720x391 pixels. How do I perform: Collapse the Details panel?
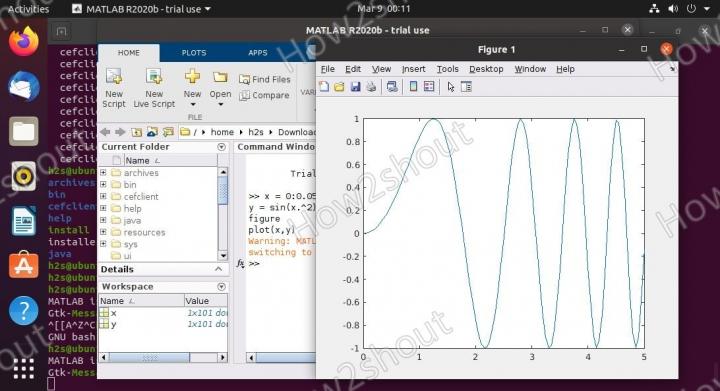(219, 269)
